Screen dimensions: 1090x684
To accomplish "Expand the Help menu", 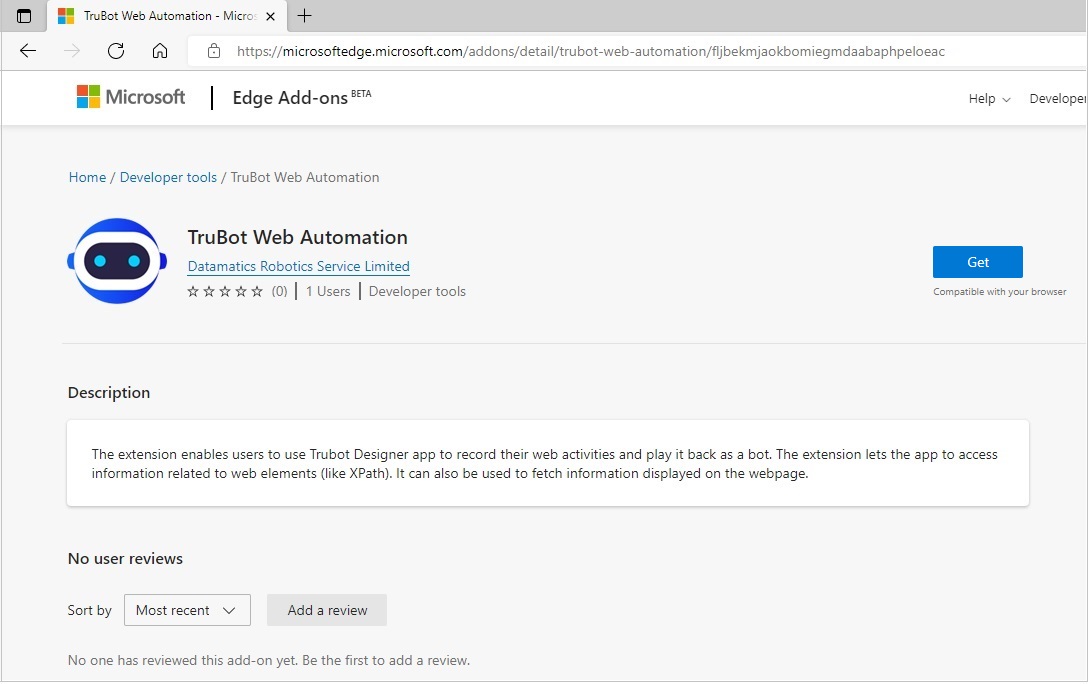I will [x=989, y=99].
